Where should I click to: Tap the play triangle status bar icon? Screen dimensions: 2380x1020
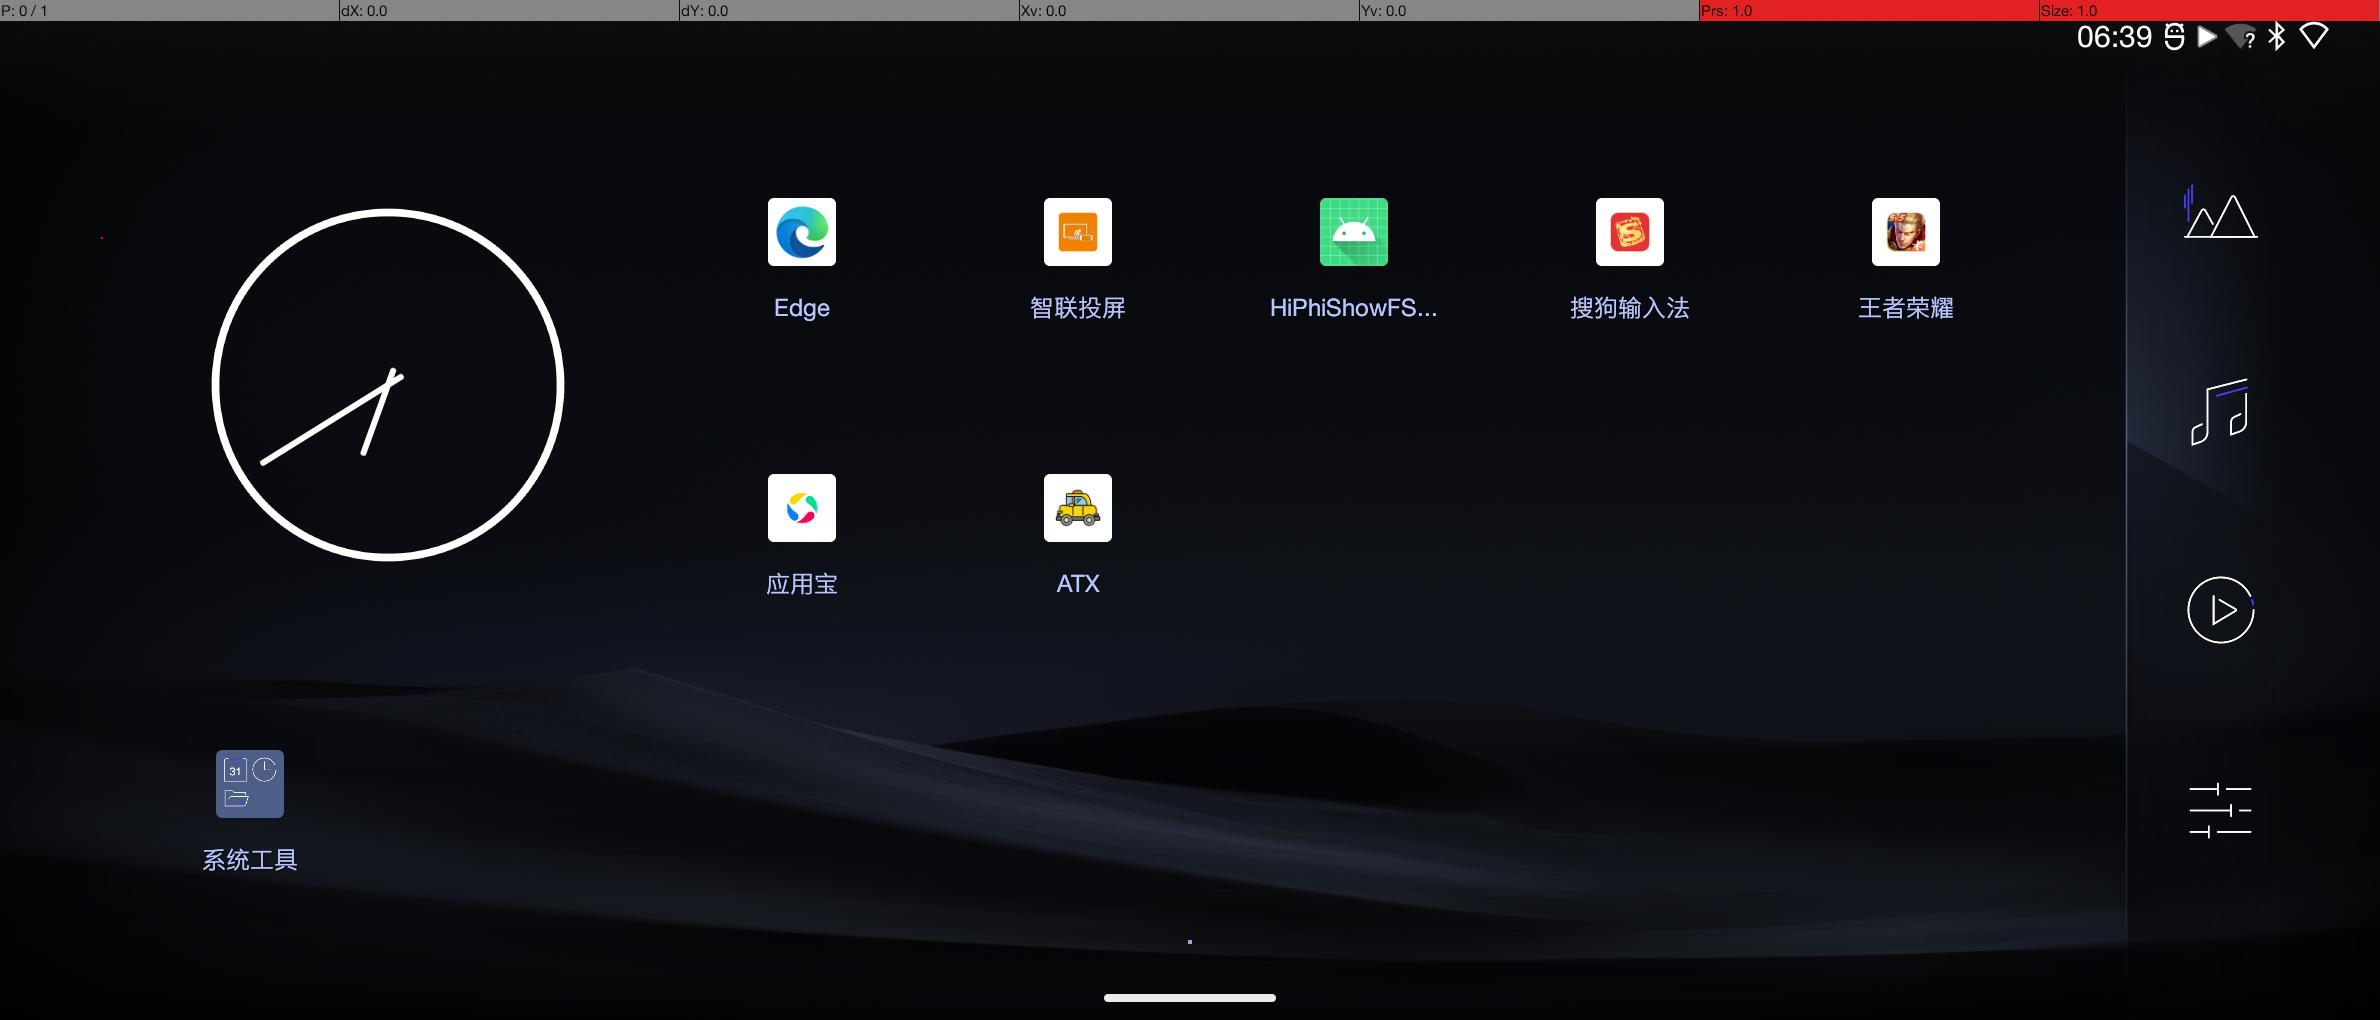[x=2207, y=37]
